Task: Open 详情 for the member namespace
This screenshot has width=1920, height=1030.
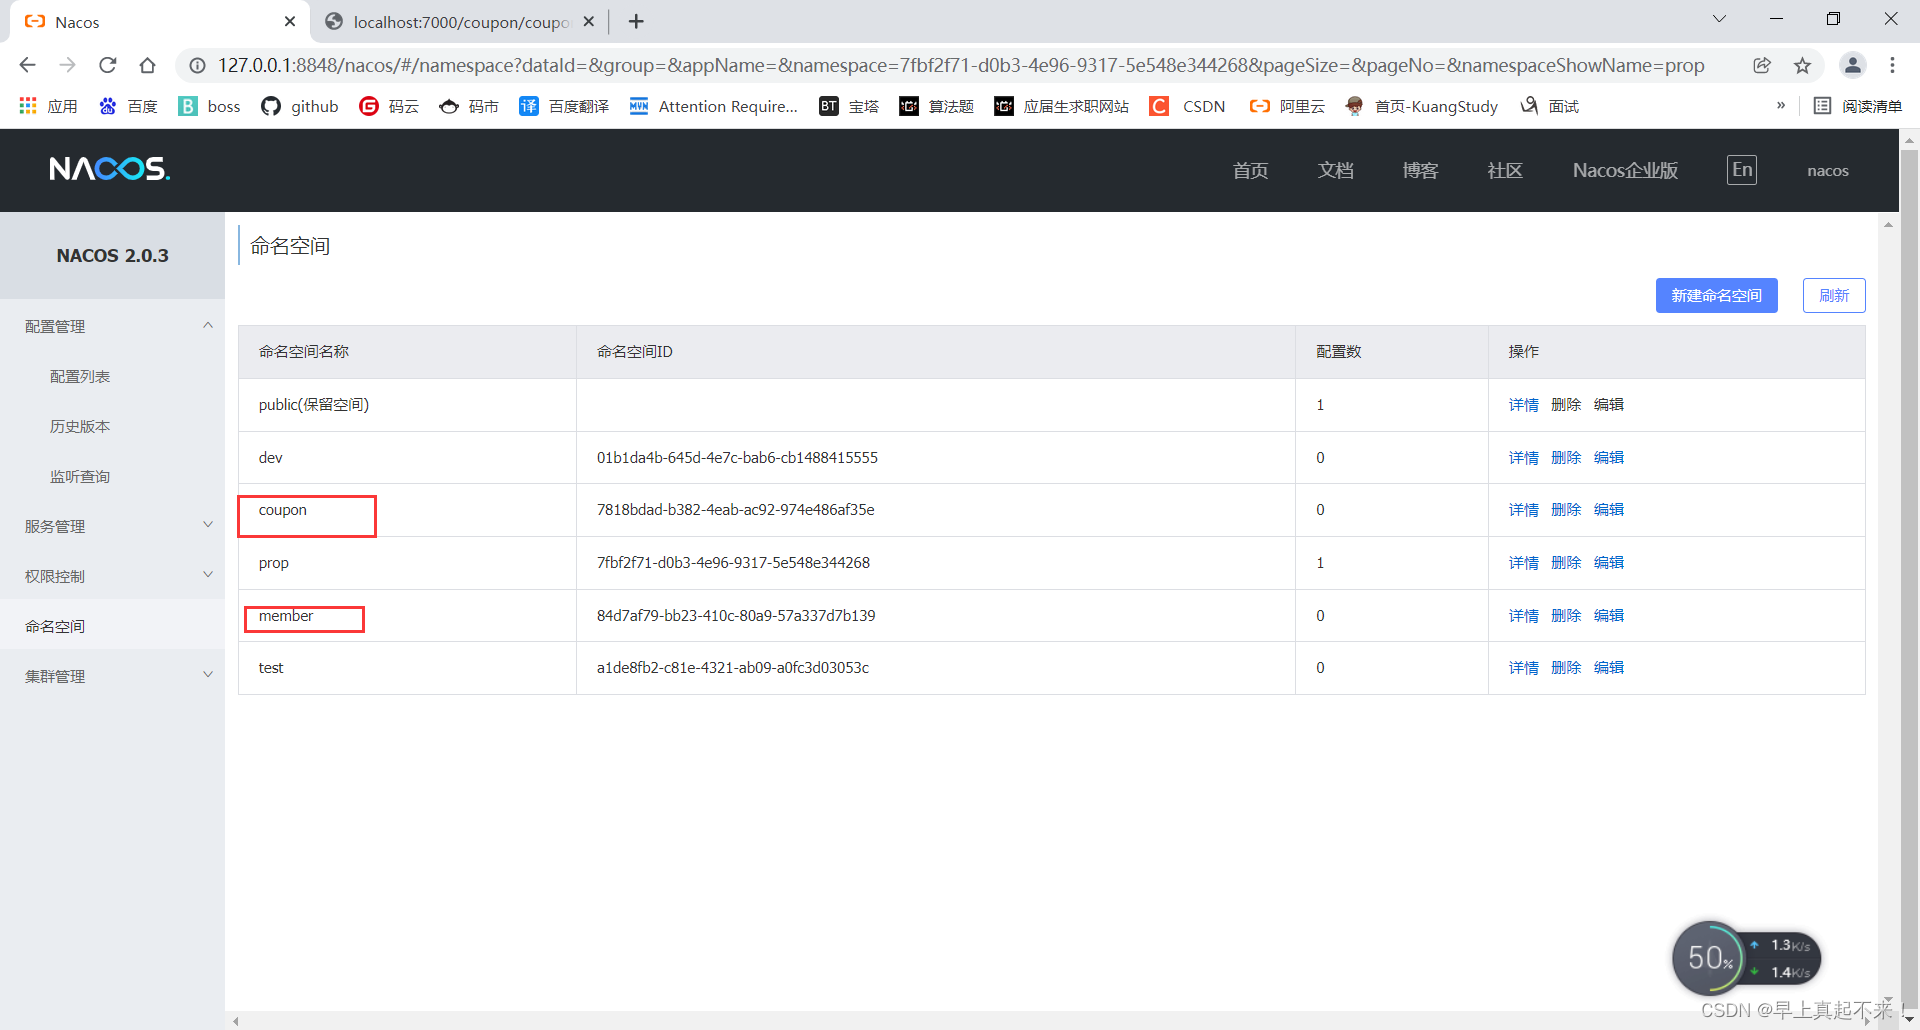Action: (x=1523, y=615)
